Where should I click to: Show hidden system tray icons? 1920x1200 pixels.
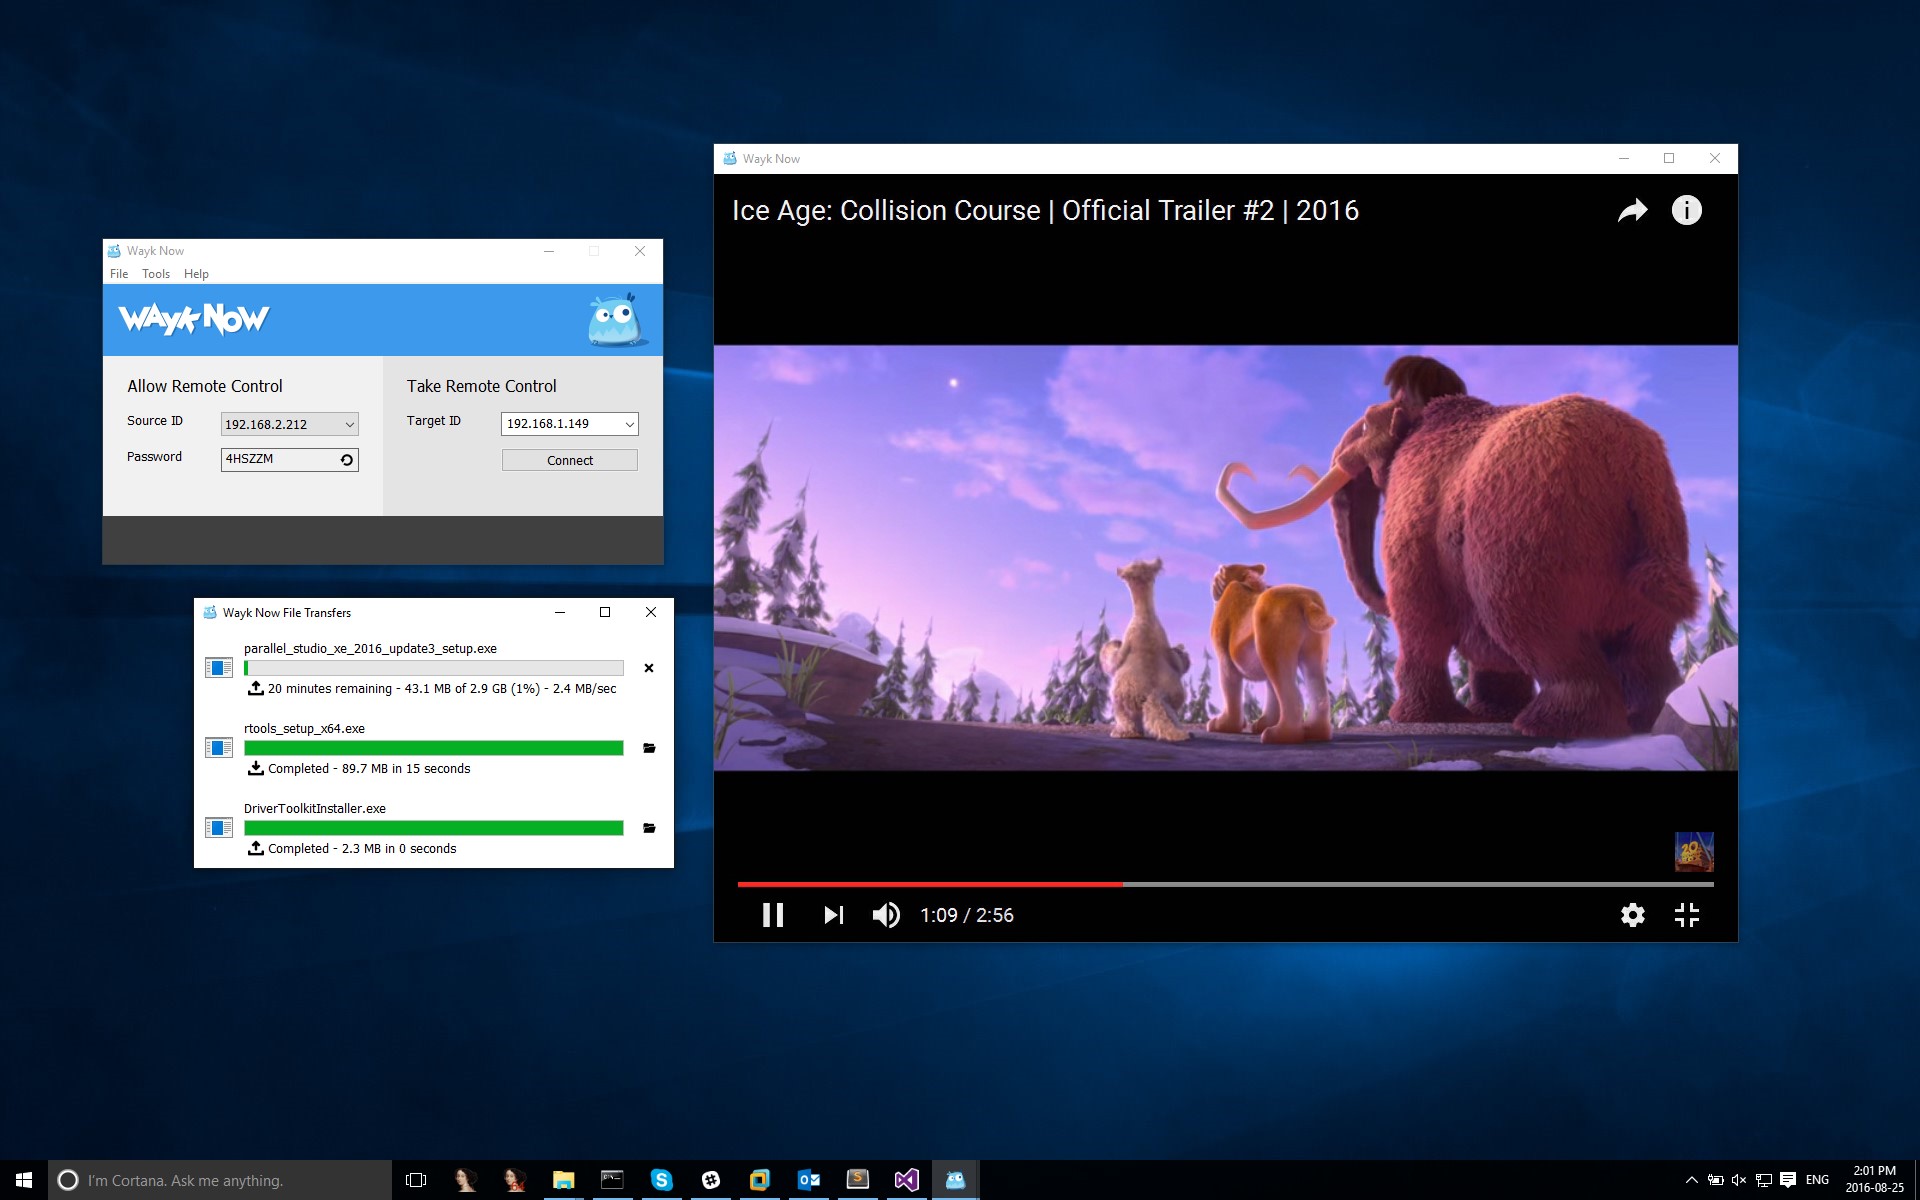tap(1691, 1180)
